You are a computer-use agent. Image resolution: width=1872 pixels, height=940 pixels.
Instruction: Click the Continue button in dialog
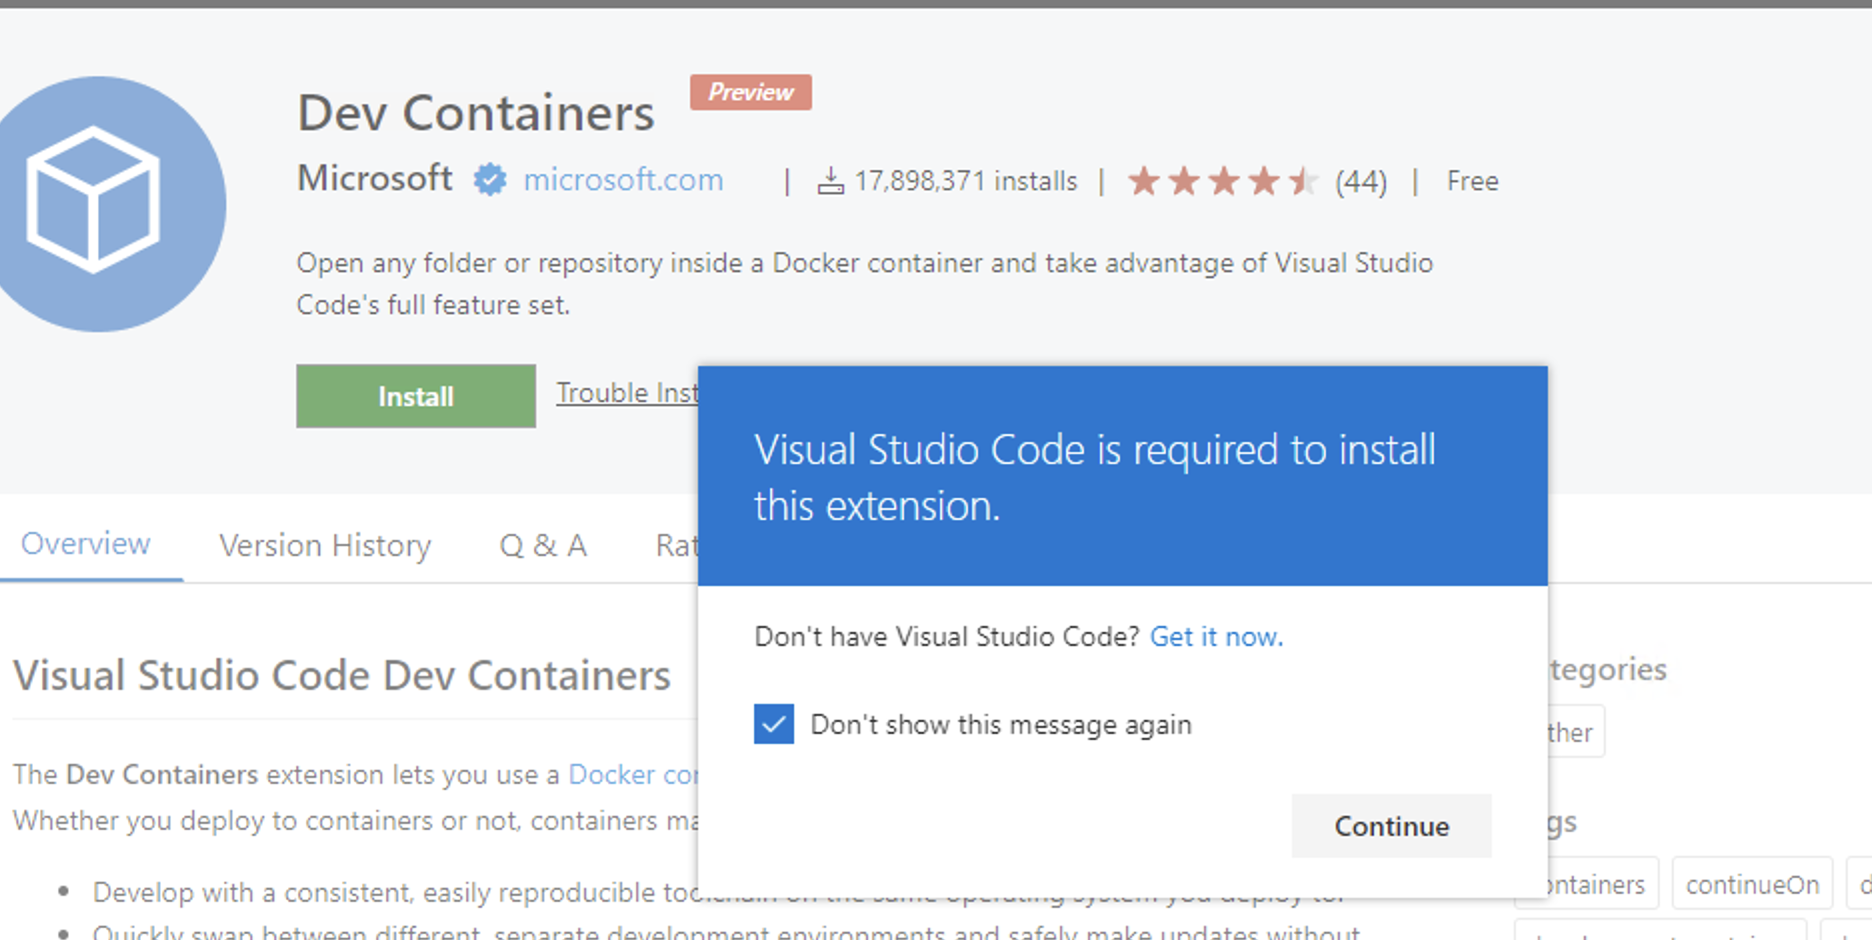point(1391,826)
